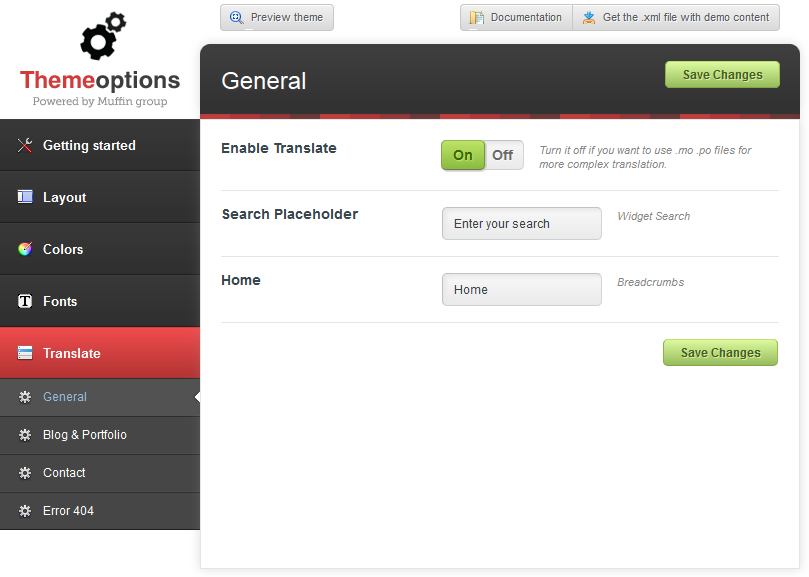The width and height of the screenshot is (809, 577).
Task: Open Error 404 translate settings
Action: pos(100,511)
